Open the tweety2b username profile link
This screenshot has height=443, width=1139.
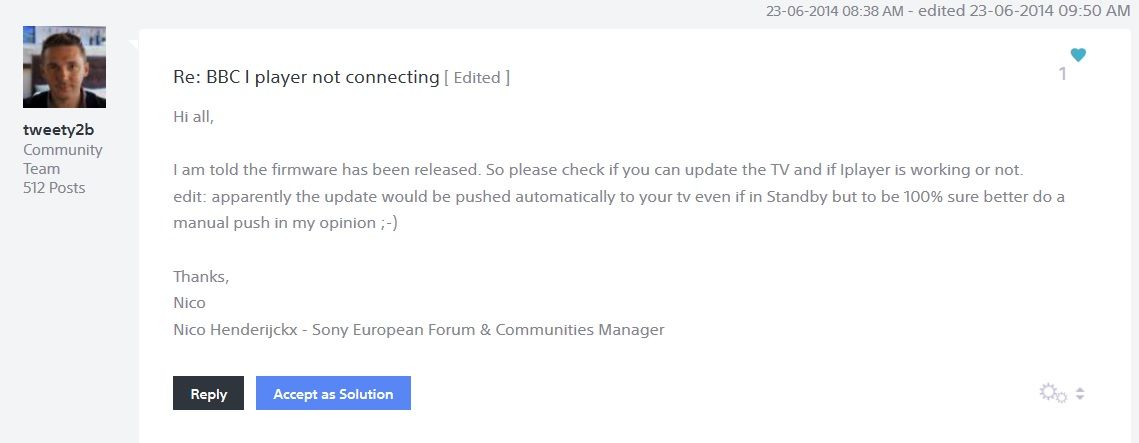tap(60, 129)
